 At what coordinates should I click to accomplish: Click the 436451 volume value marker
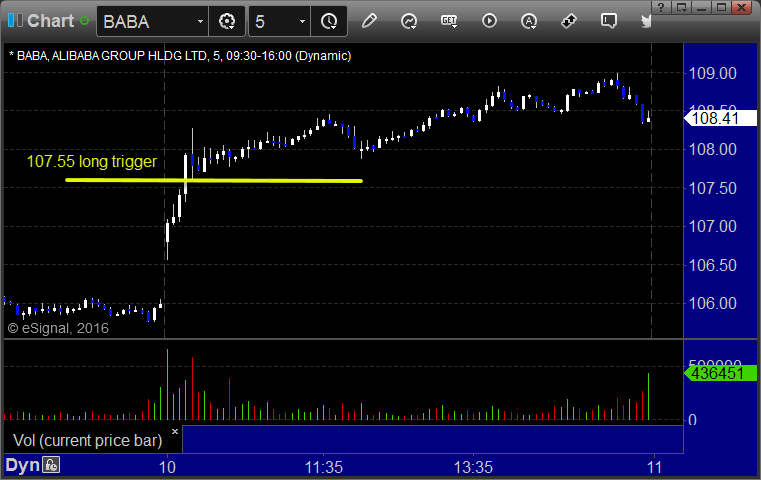720,373
